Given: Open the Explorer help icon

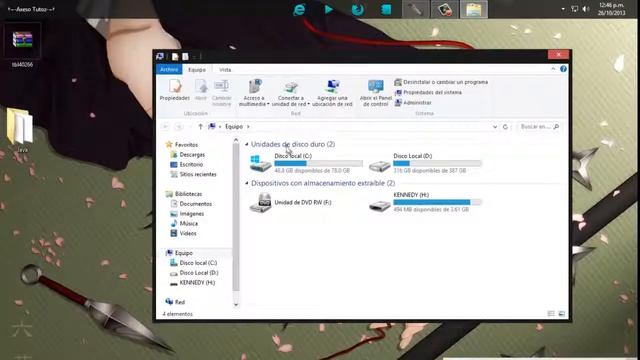Looking at the screenshot, I should pos(563,69).
